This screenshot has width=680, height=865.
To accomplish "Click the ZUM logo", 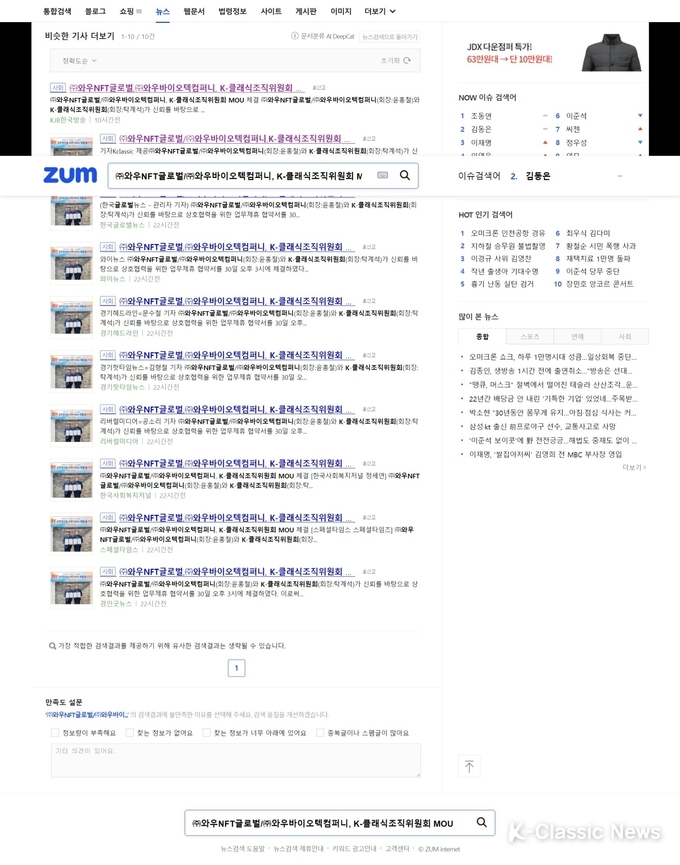I will click(x=70, y=175).
